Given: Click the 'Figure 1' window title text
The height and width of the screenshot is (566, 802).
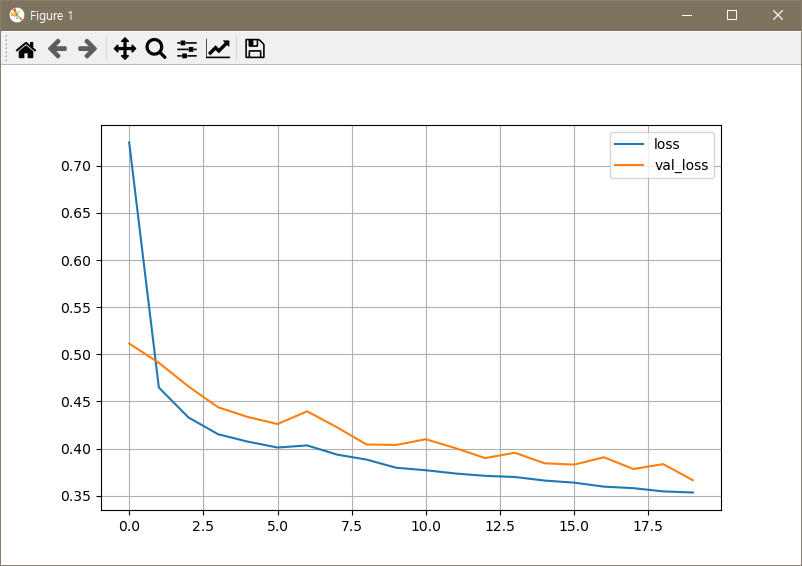Looking at the screenshot, I should click(x=51, y=16).
